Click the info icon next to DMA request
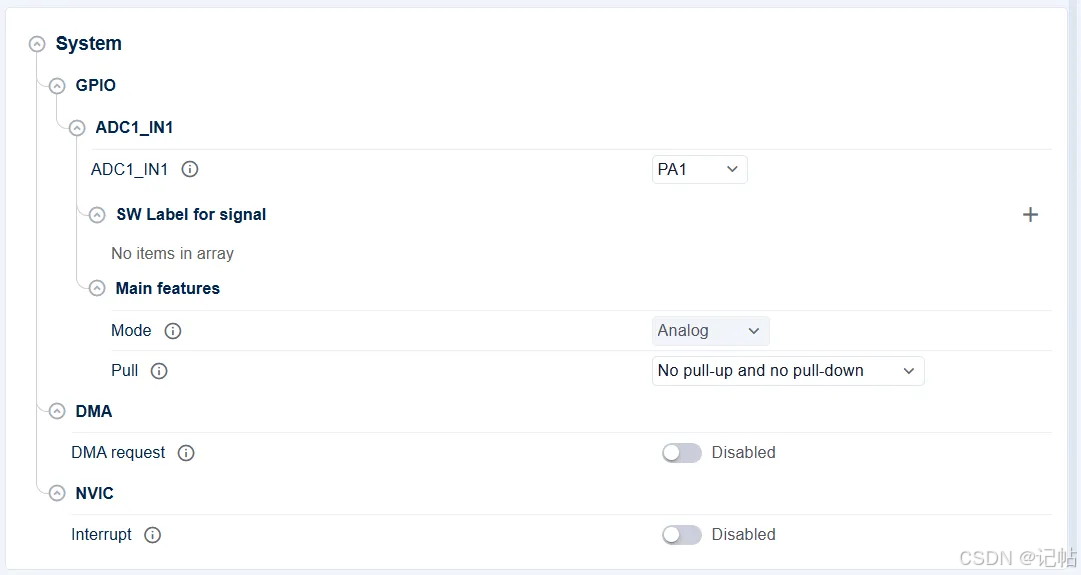This screenshot has width=1081, height=575. [x=186, y=453]
